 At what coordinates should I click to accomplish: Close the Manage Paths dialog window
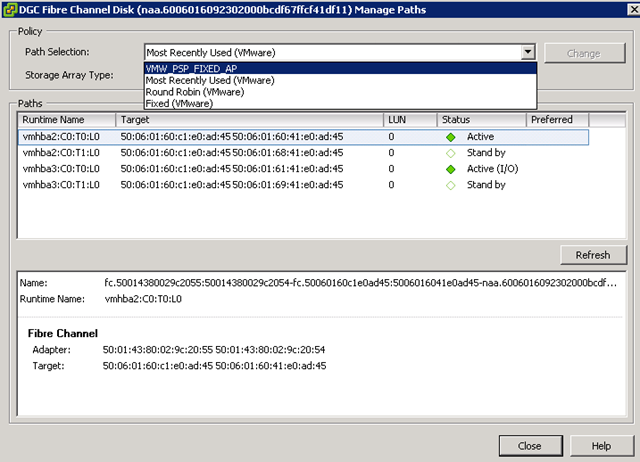(x=634, y=9)
